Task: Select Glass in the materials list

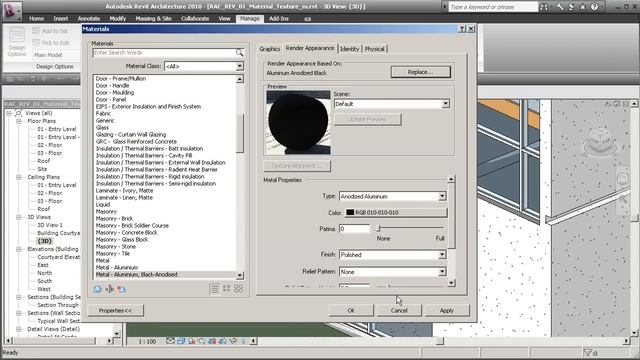Action: pos(102,128)
